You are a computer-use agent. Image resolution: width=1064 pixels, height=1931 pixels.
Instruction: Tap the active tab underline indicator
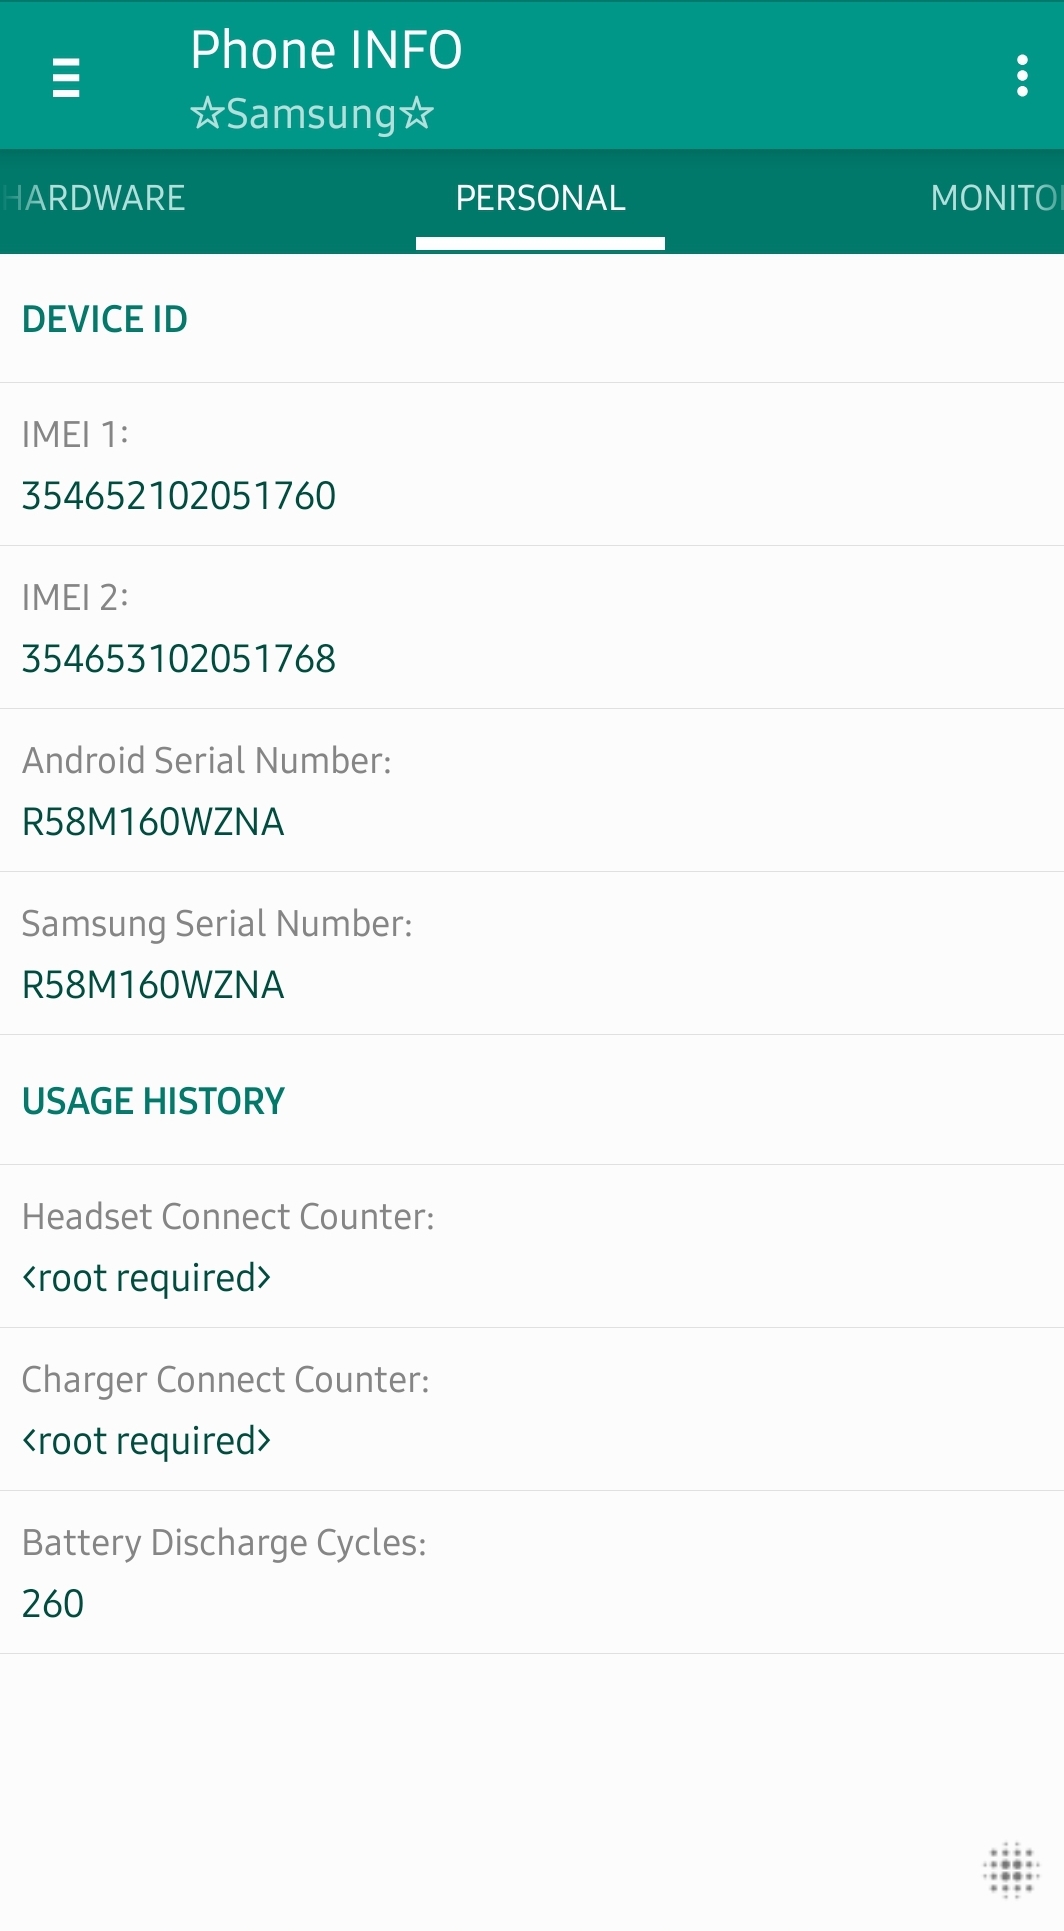540,240
